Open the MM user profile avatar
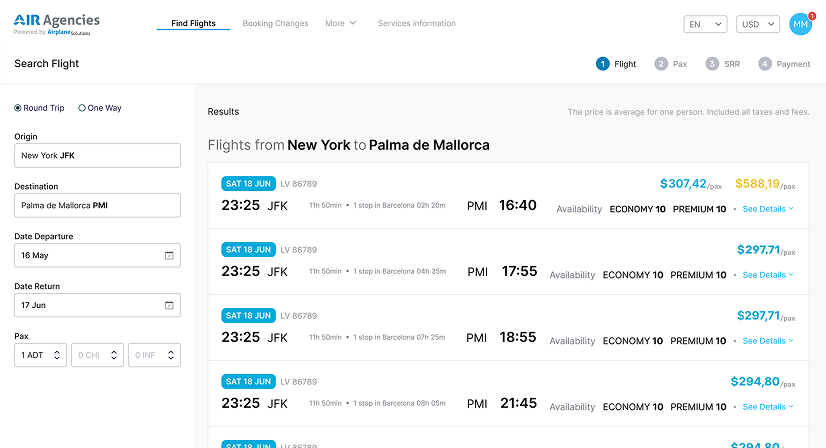The height and width of the screenshot is (448, 826). [800, 24]
